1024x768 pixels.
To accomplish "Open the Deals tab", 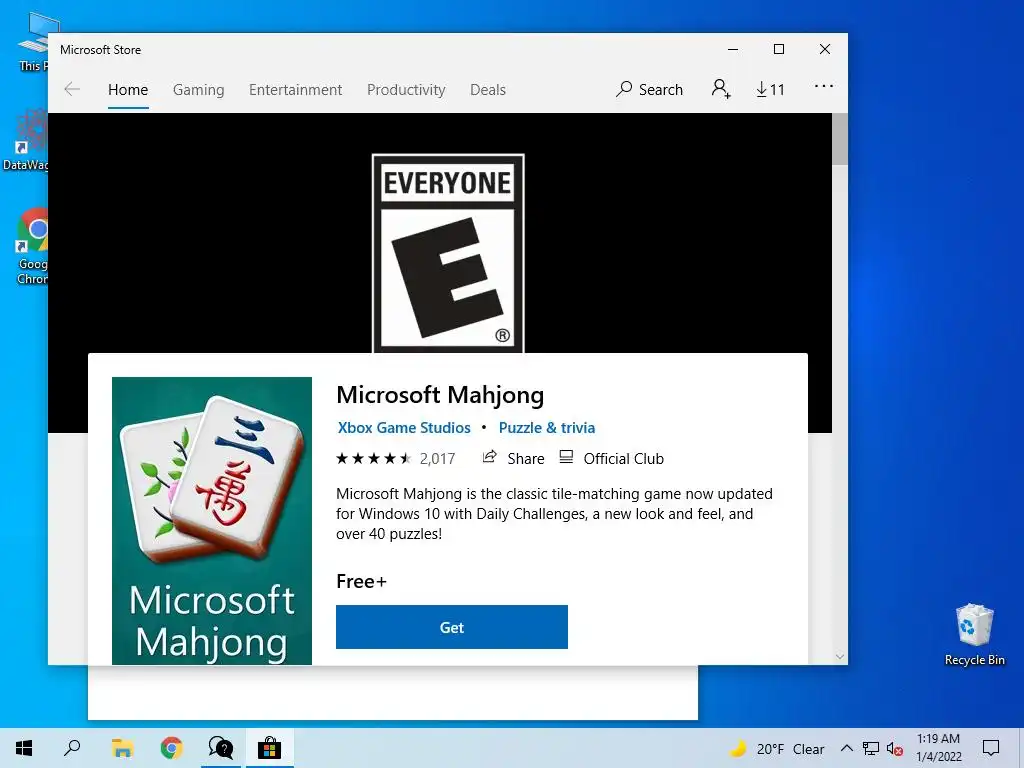I will coord(488,89).
